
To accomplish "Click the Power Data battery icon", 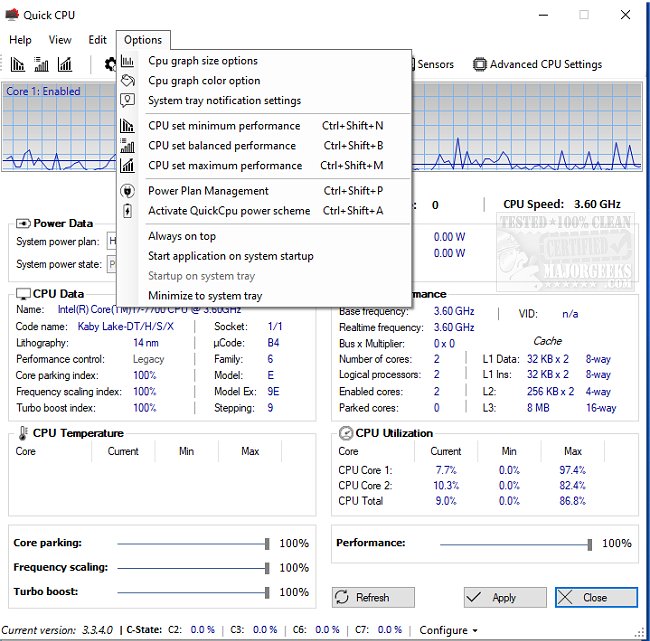I will [23, 223].
